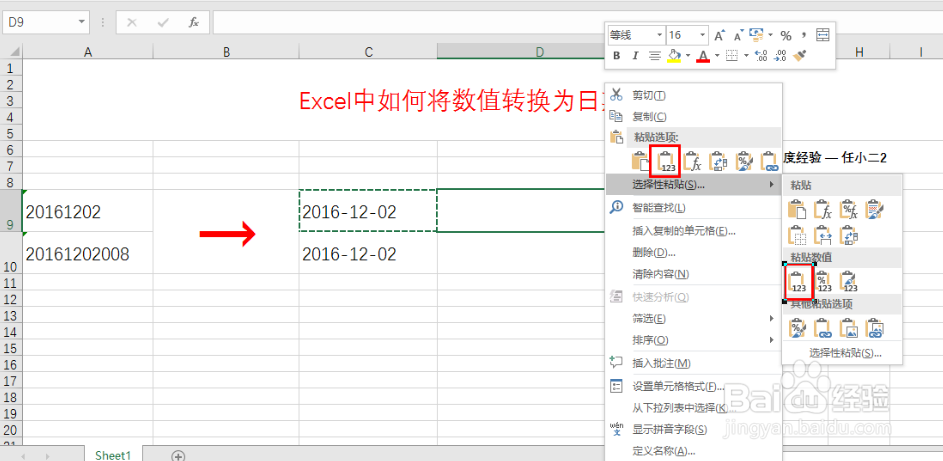
Task: Choose Transpose in context menu paste options row
Action: click(x=719, y=161)
